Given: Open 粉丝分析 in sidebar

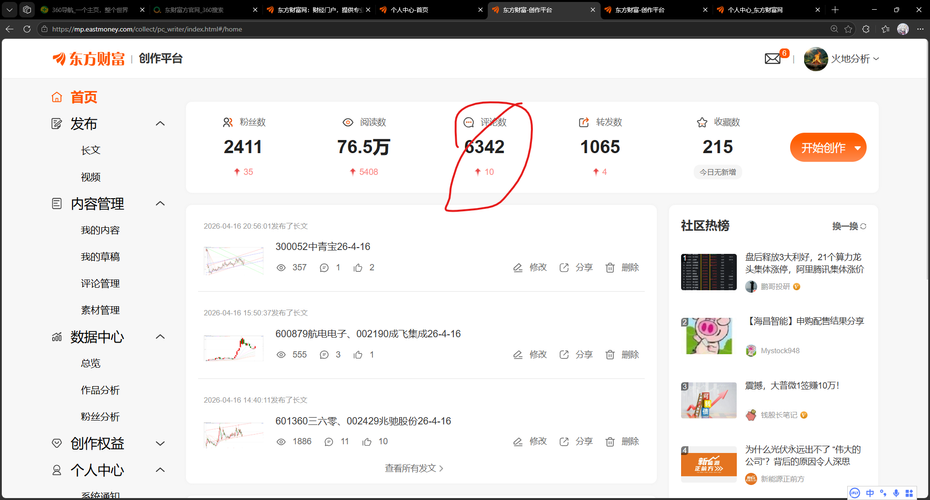Looking at the screenshot, I should click(100, 416).
